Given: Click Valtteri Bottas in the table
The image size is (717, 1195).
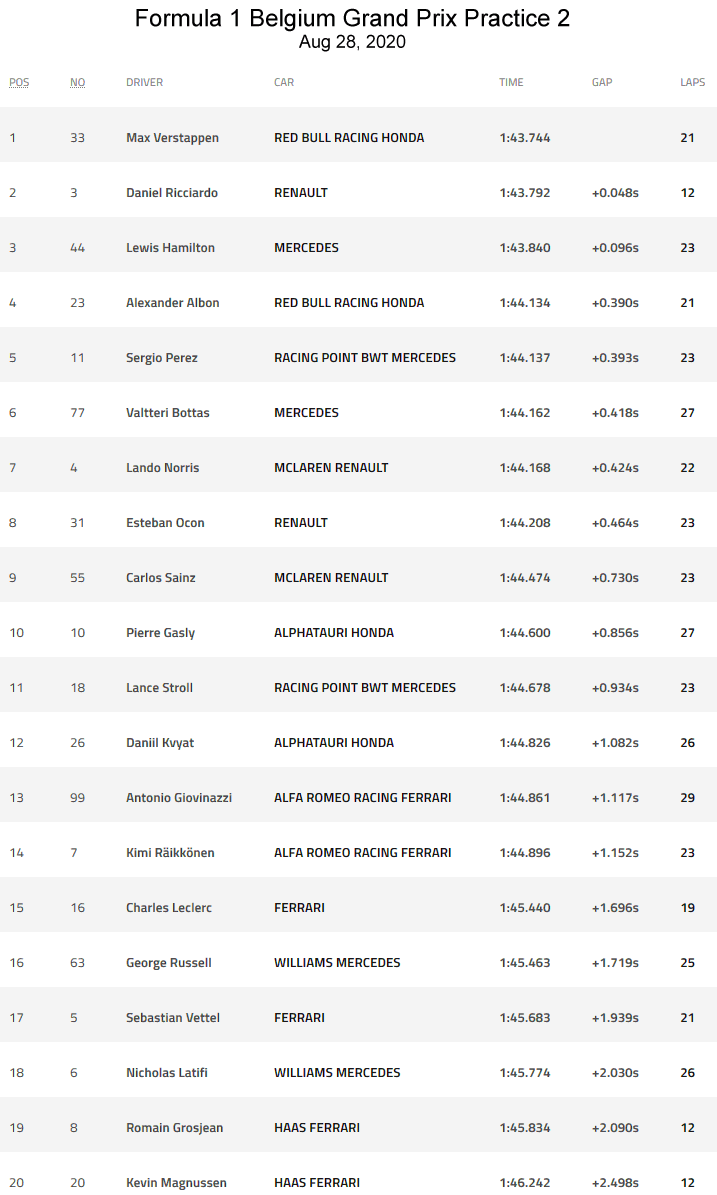Looking at the screenshot, I should (x=168, y=413).
